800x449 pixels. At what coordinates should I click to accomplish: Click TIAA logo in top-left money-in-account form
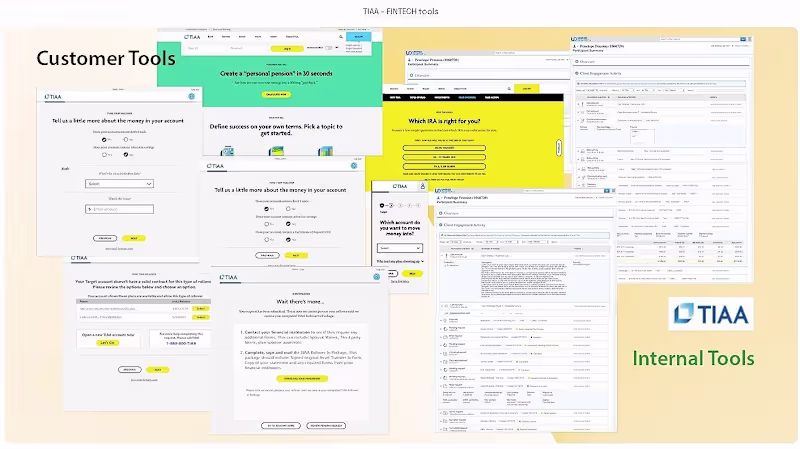click(53, 96)
